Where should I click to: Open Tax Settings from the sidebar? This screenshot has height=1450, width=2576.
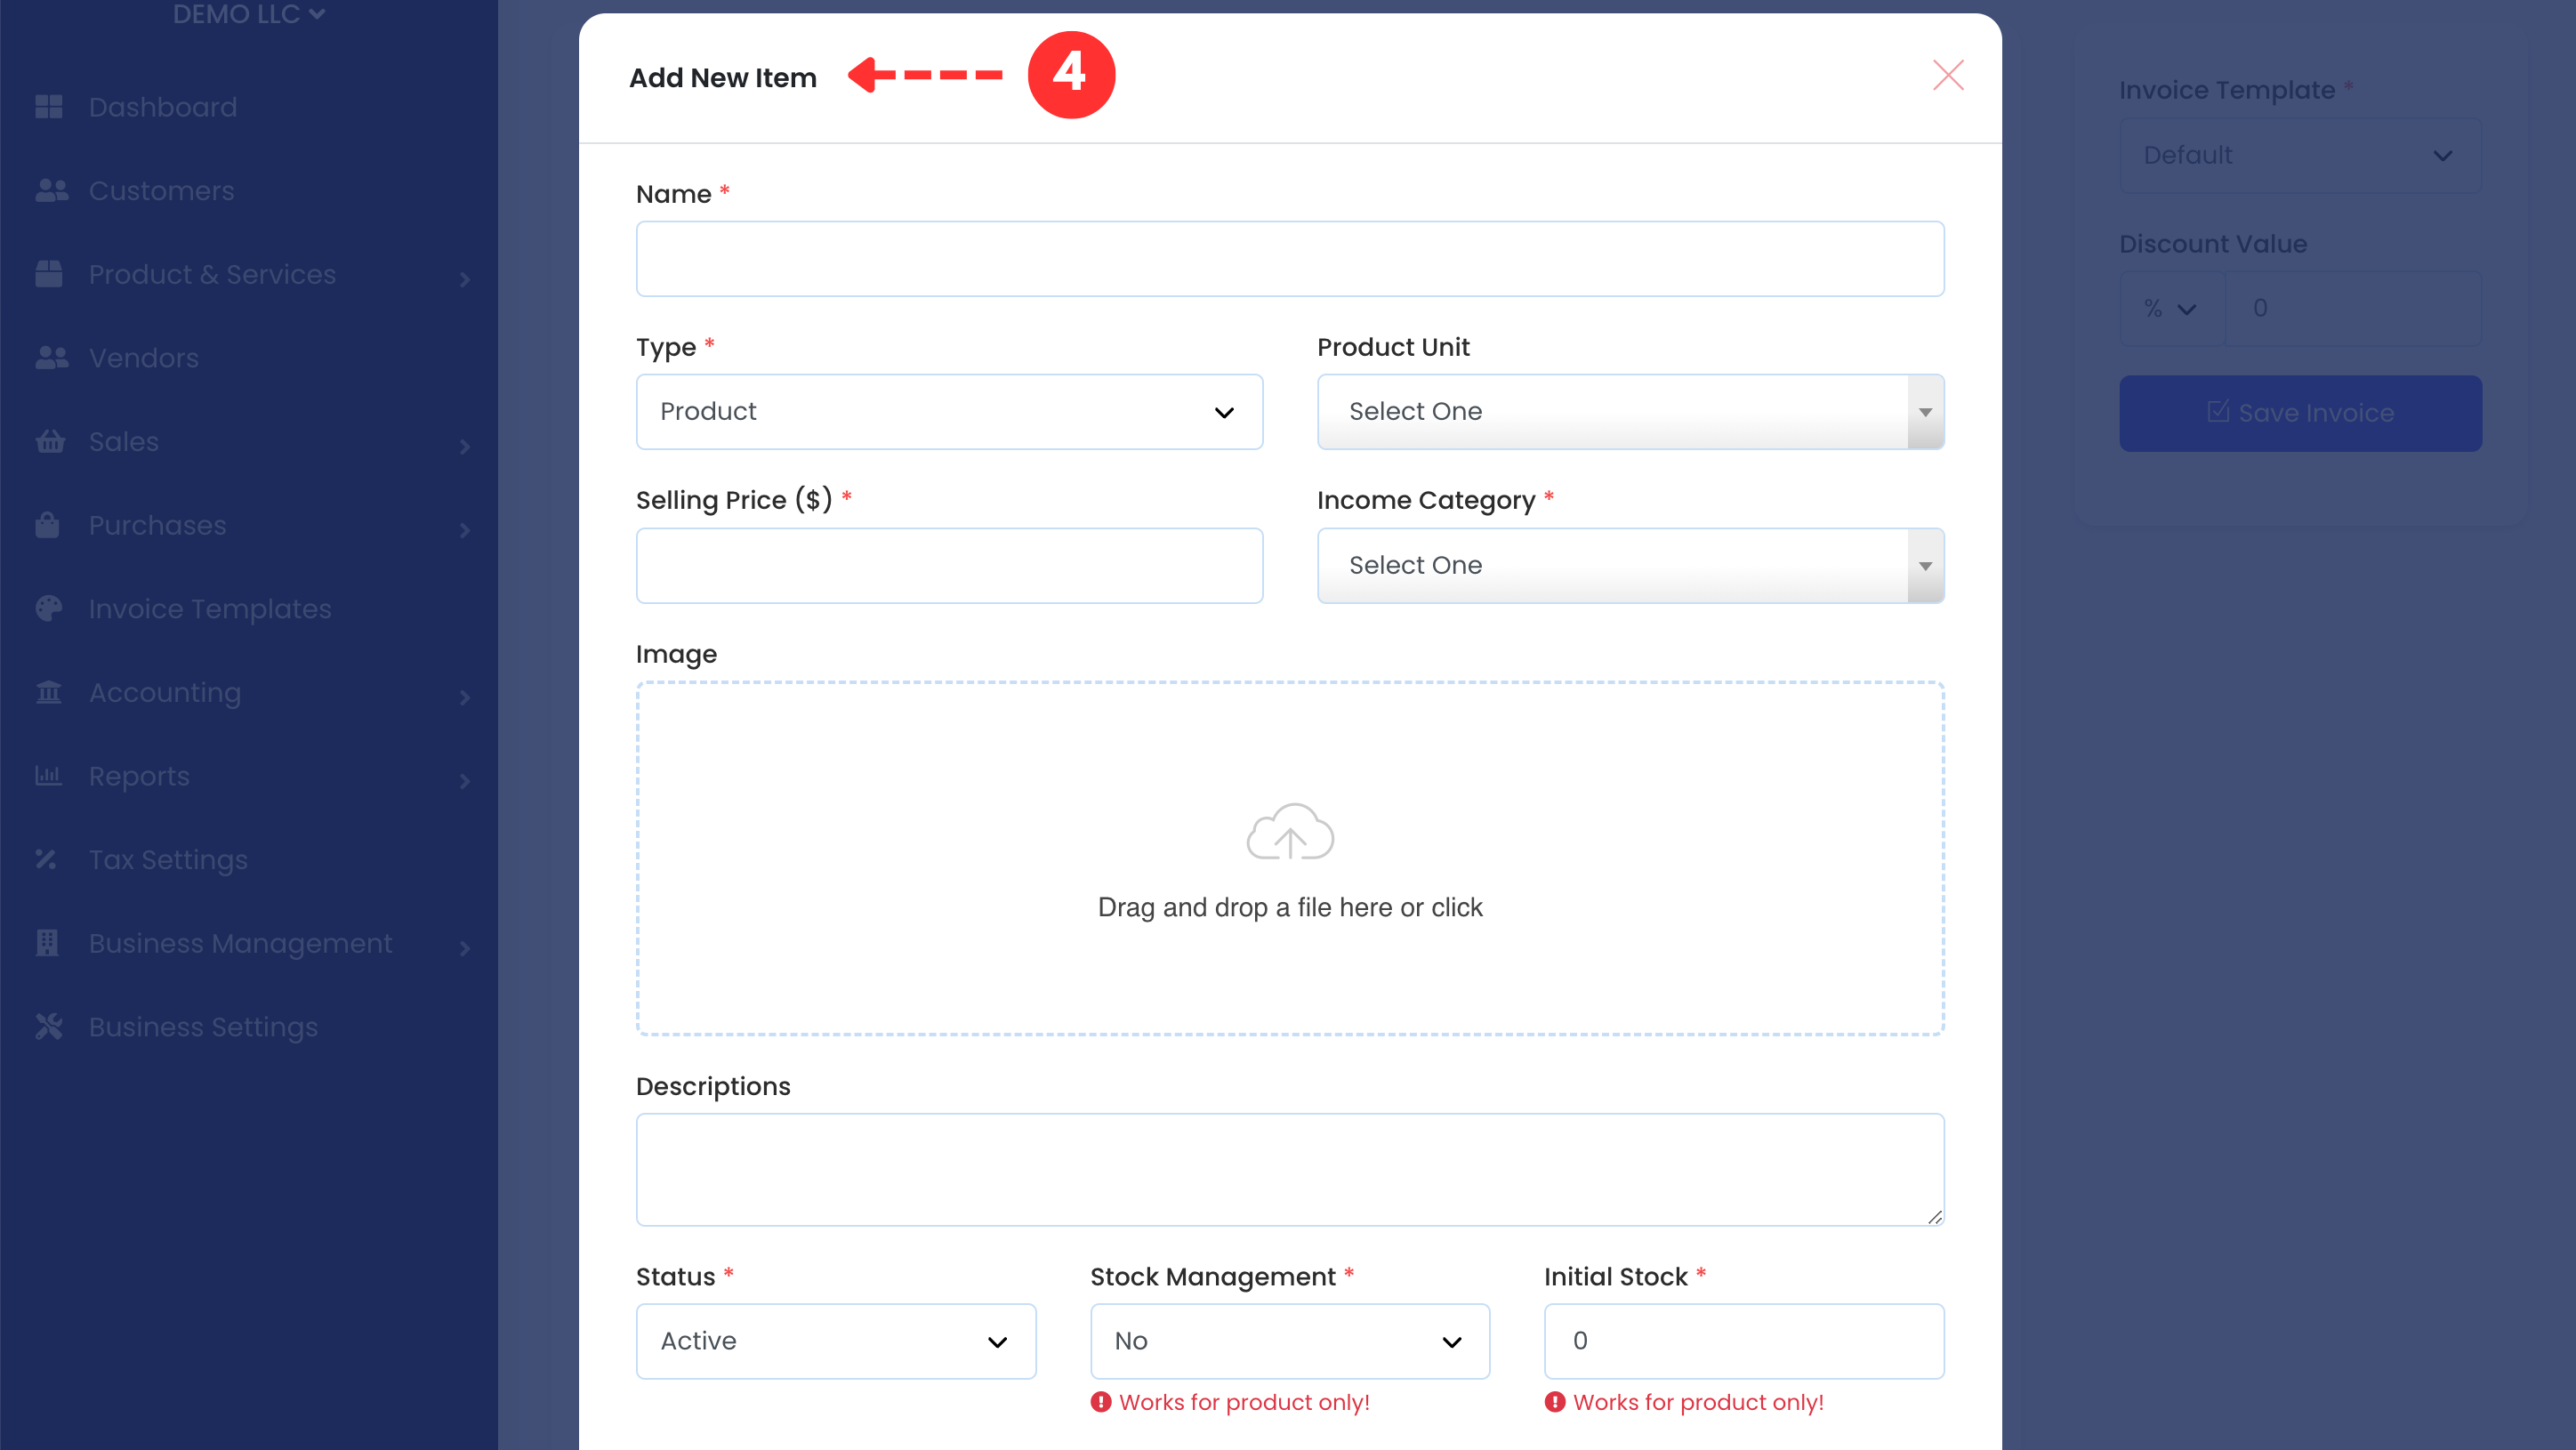[x=168, y=859]
